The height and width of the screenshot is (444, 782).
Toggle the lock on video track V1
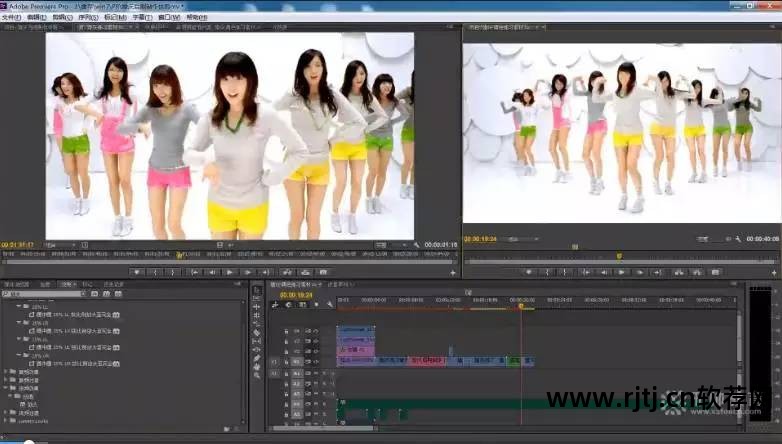(286, 362)
